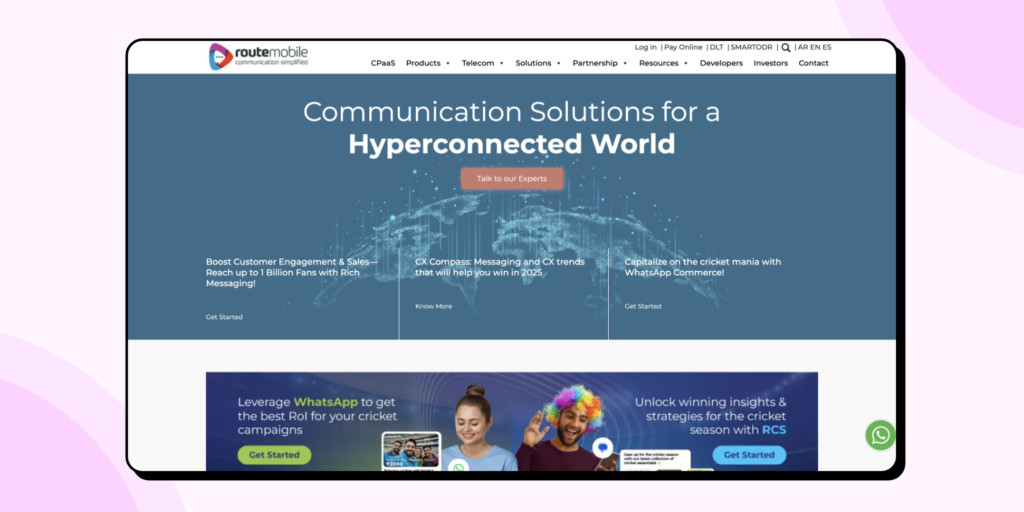Click Know More under CX Compass
Screen dimensions: 1024x512
(x=434, y=306)
